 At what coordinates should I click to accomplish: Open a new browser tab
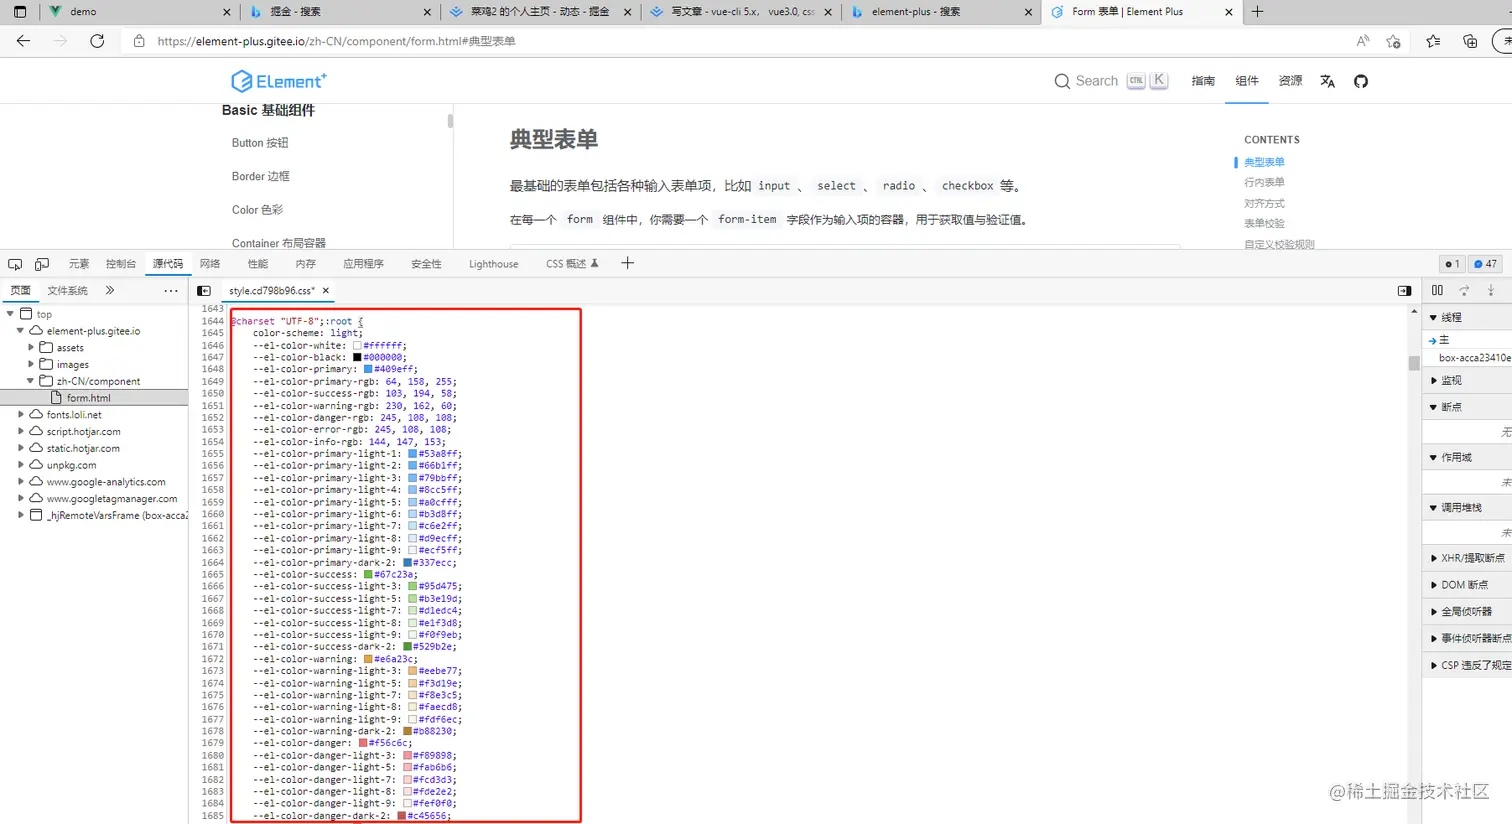coord(1258,12)
